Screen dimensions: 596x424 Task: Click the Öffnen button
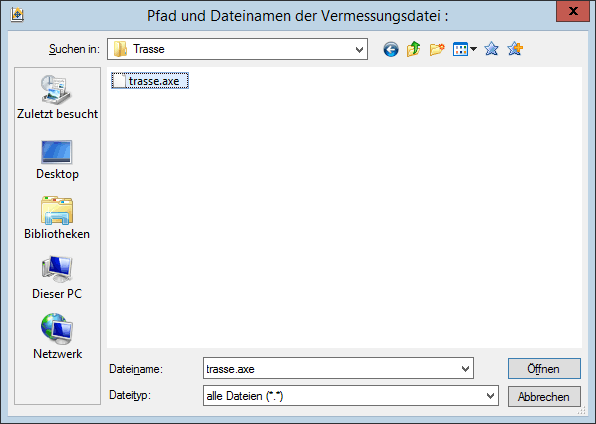544,368
